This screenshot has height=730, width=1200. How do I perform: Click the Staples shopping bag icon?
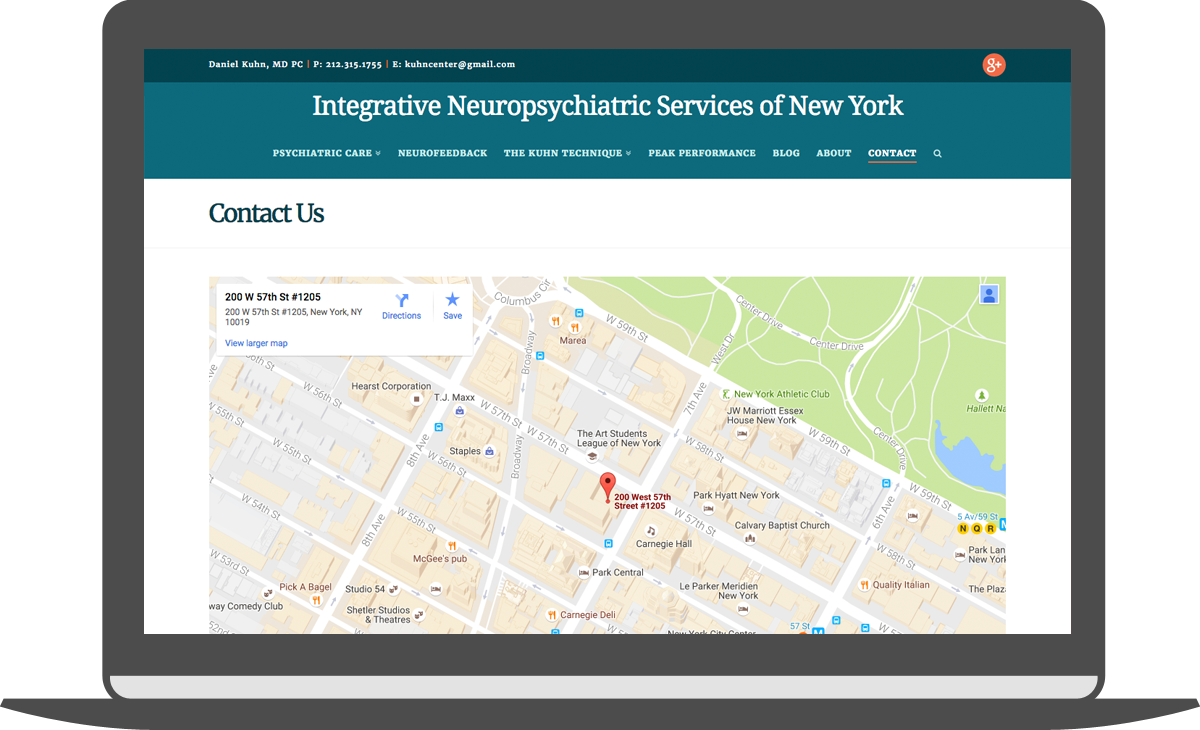(489, 452)
